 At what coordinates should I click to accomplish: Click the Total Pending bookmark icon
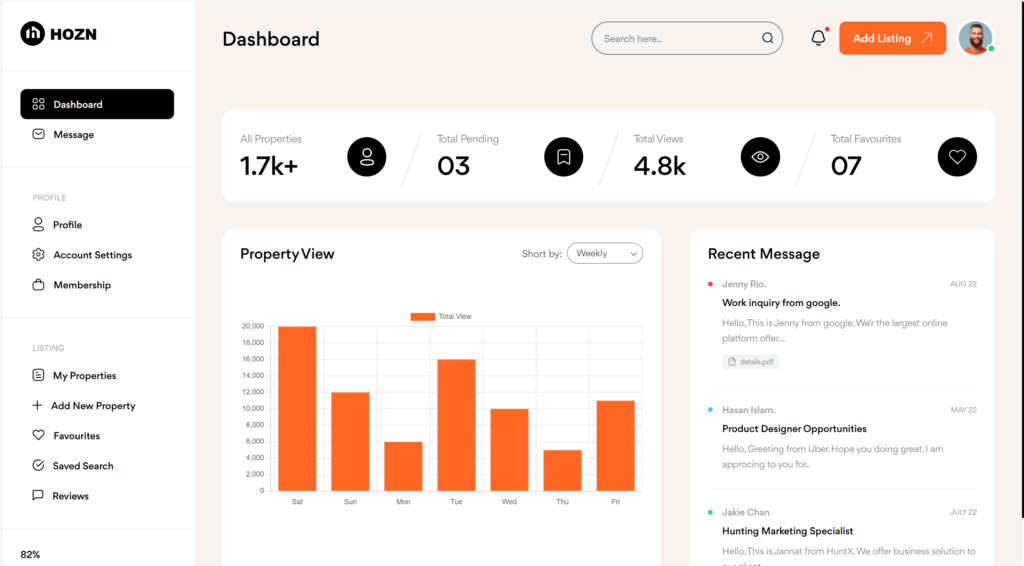[564, 157]
